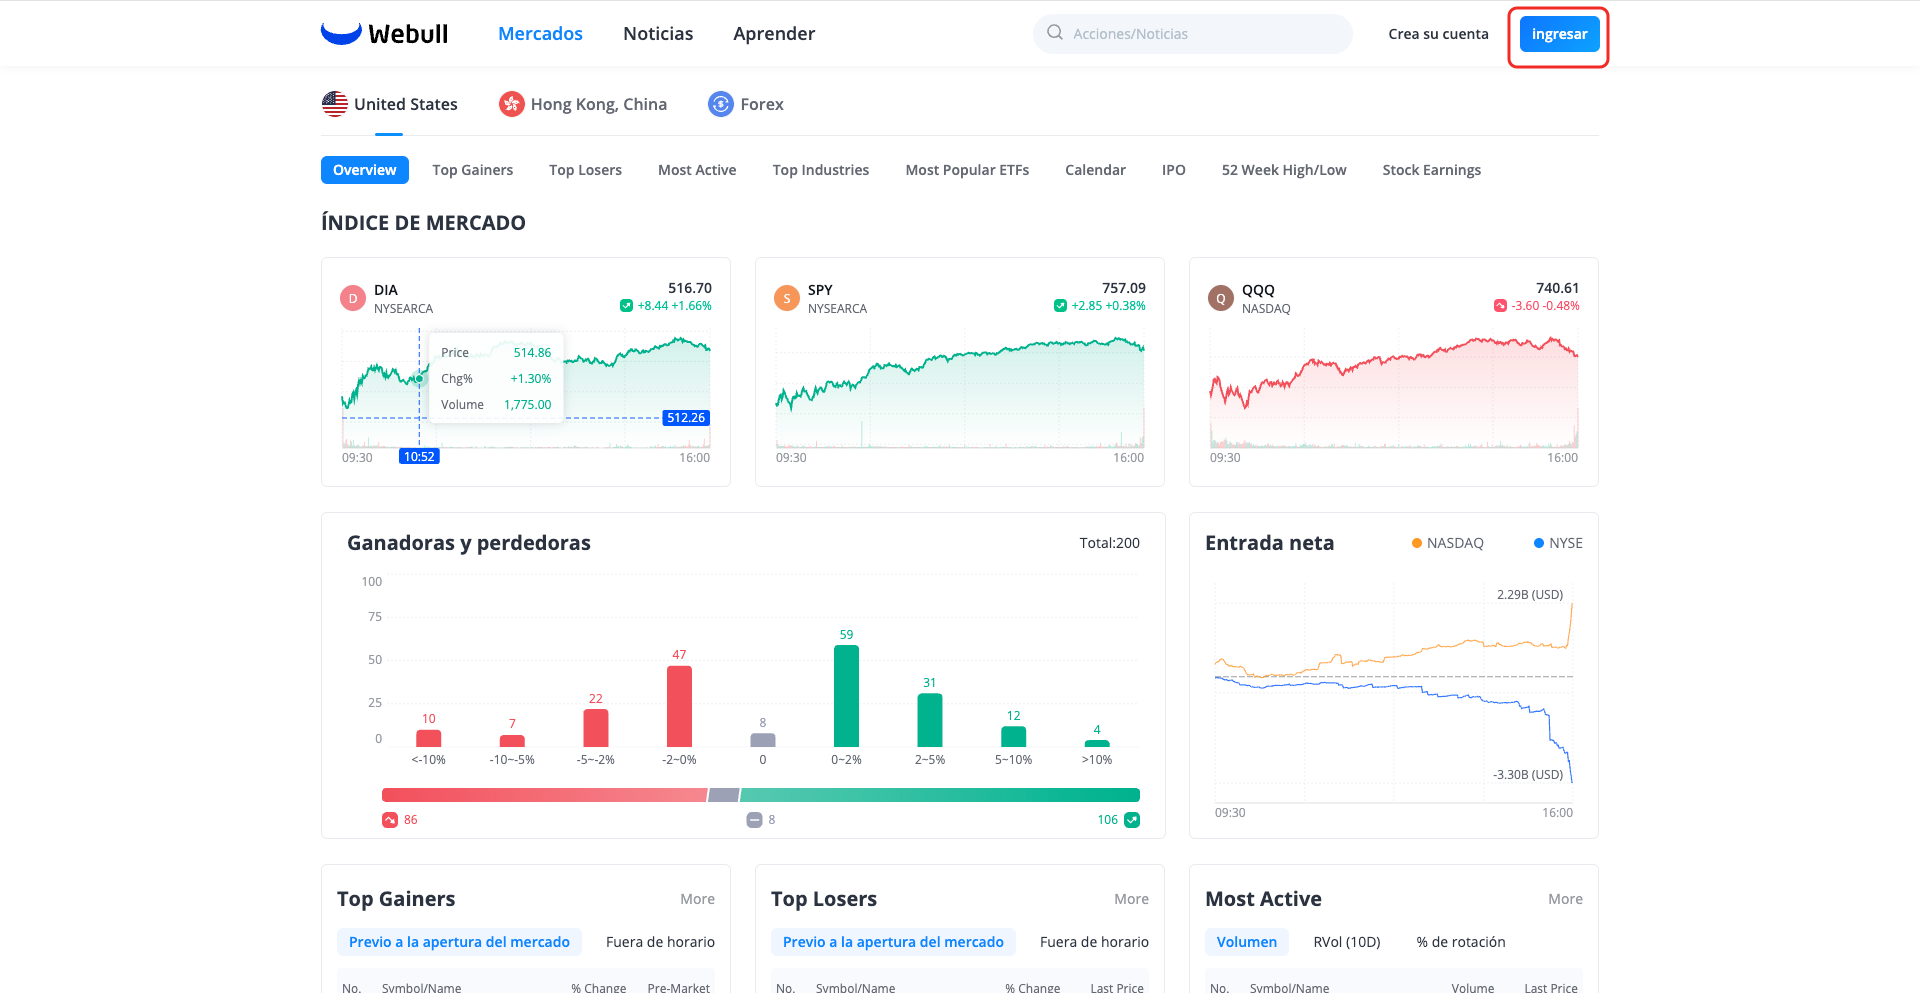This screenshot has height=993, width=1920.
Task: Open the Top Industries tab
Action: click(x=820, y=170)
